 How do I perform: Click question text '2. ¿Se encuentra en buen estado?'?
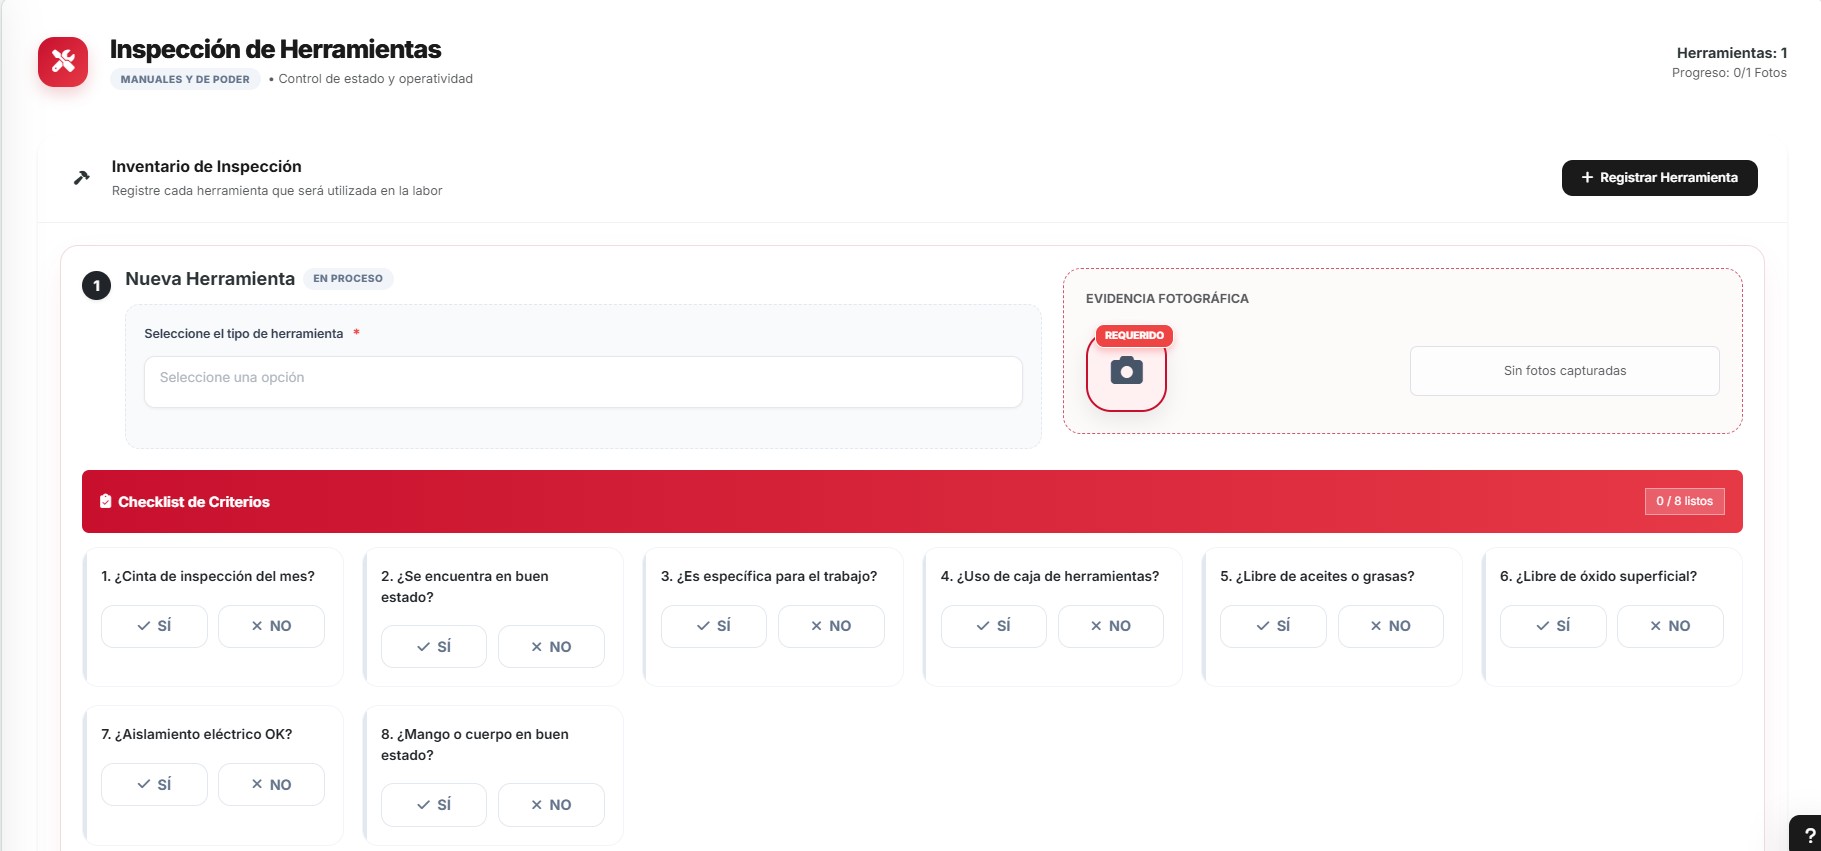point(465,587)
